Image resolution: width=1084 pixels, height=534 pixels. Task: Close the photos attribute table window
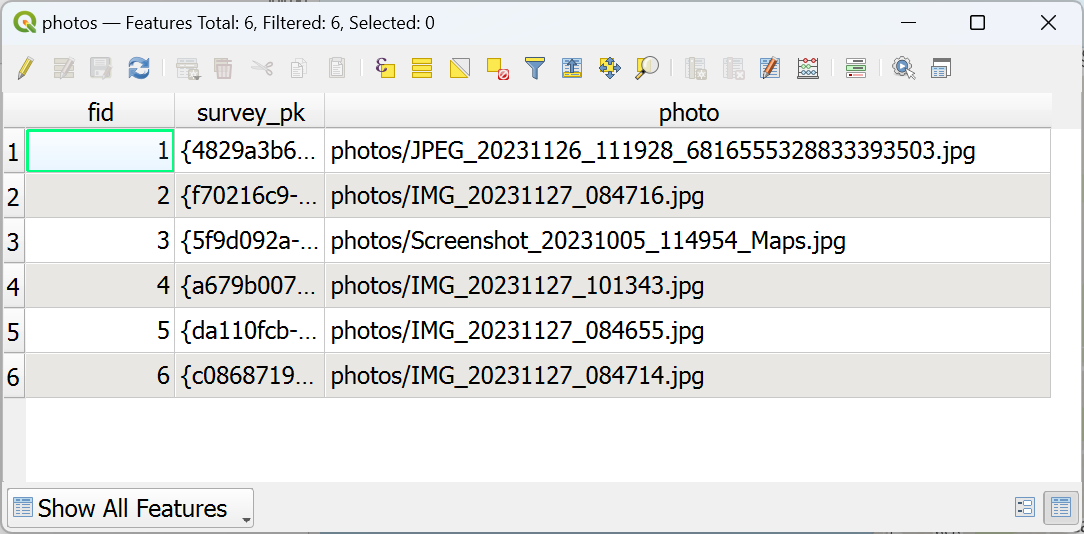1048,23
